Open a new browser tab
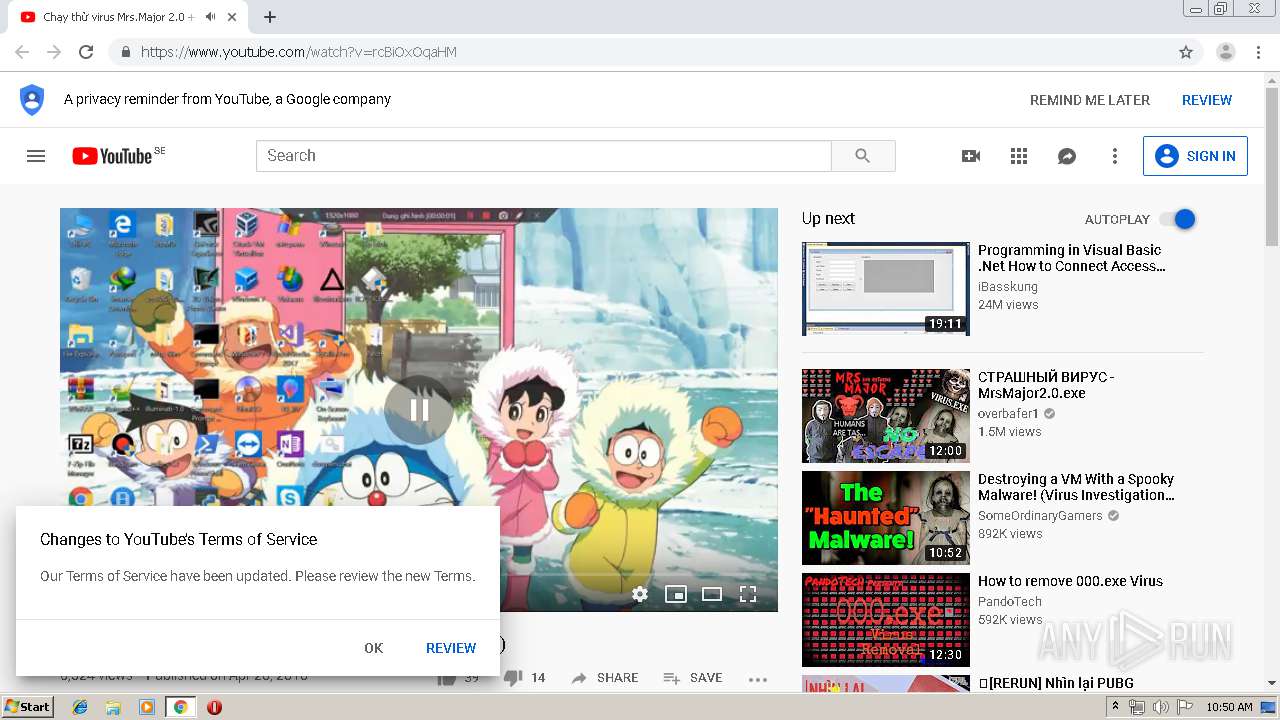1280x720 pixels. (270, 17)
